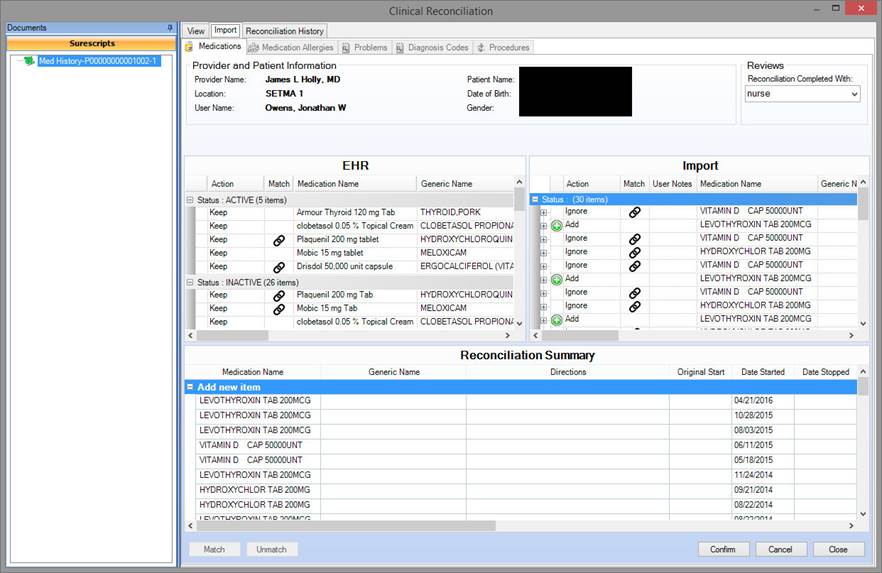Click the match link icon in first Import HYDROXYCHLOR row
882x573 pixels.
634,252
